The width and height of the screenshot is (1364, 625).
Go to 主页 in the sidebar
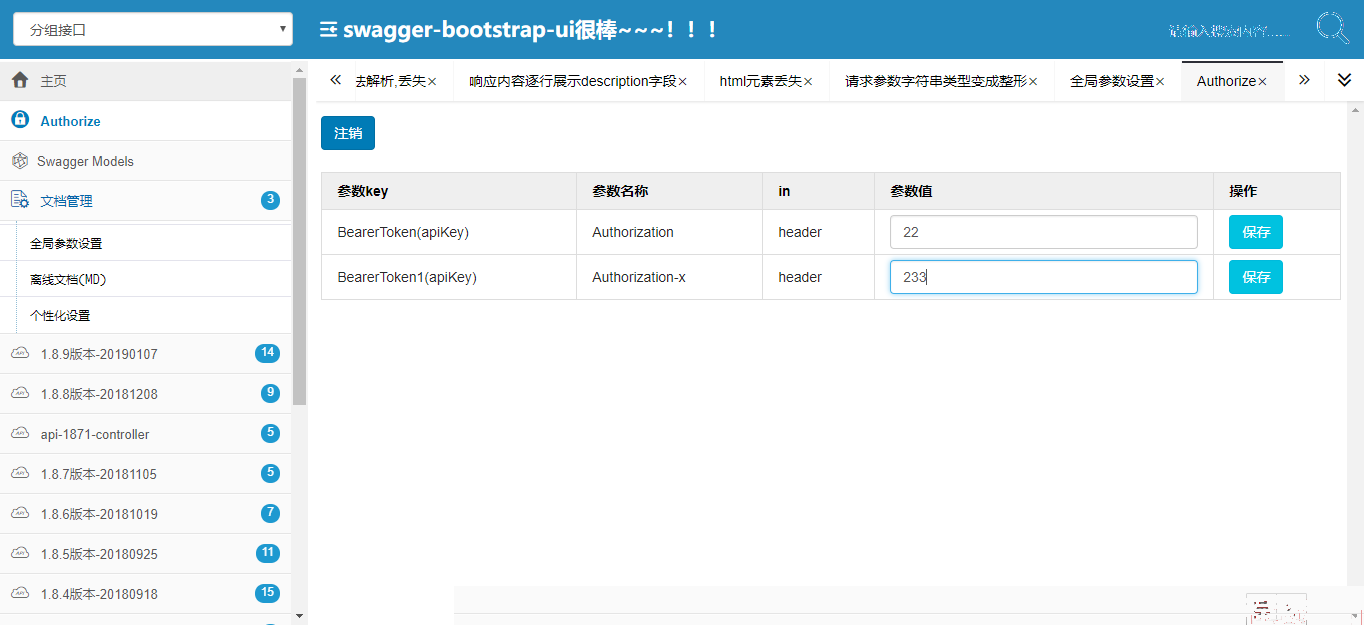click(146, 80)
